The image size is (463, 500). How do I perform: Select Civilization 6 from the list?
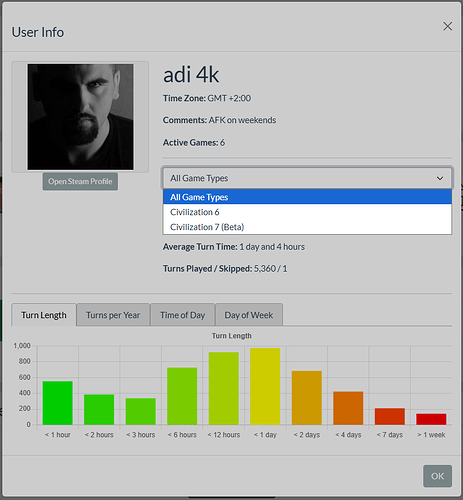[307, 212]
